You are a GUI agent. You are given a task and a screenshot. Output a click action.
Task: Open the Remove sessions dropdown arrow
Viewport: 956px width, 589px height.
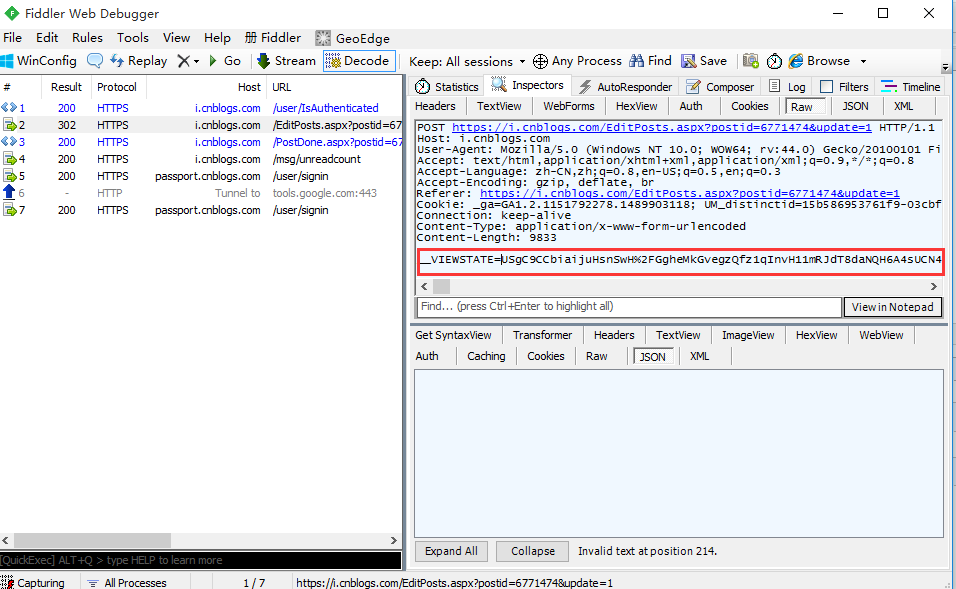pos(196,60)
